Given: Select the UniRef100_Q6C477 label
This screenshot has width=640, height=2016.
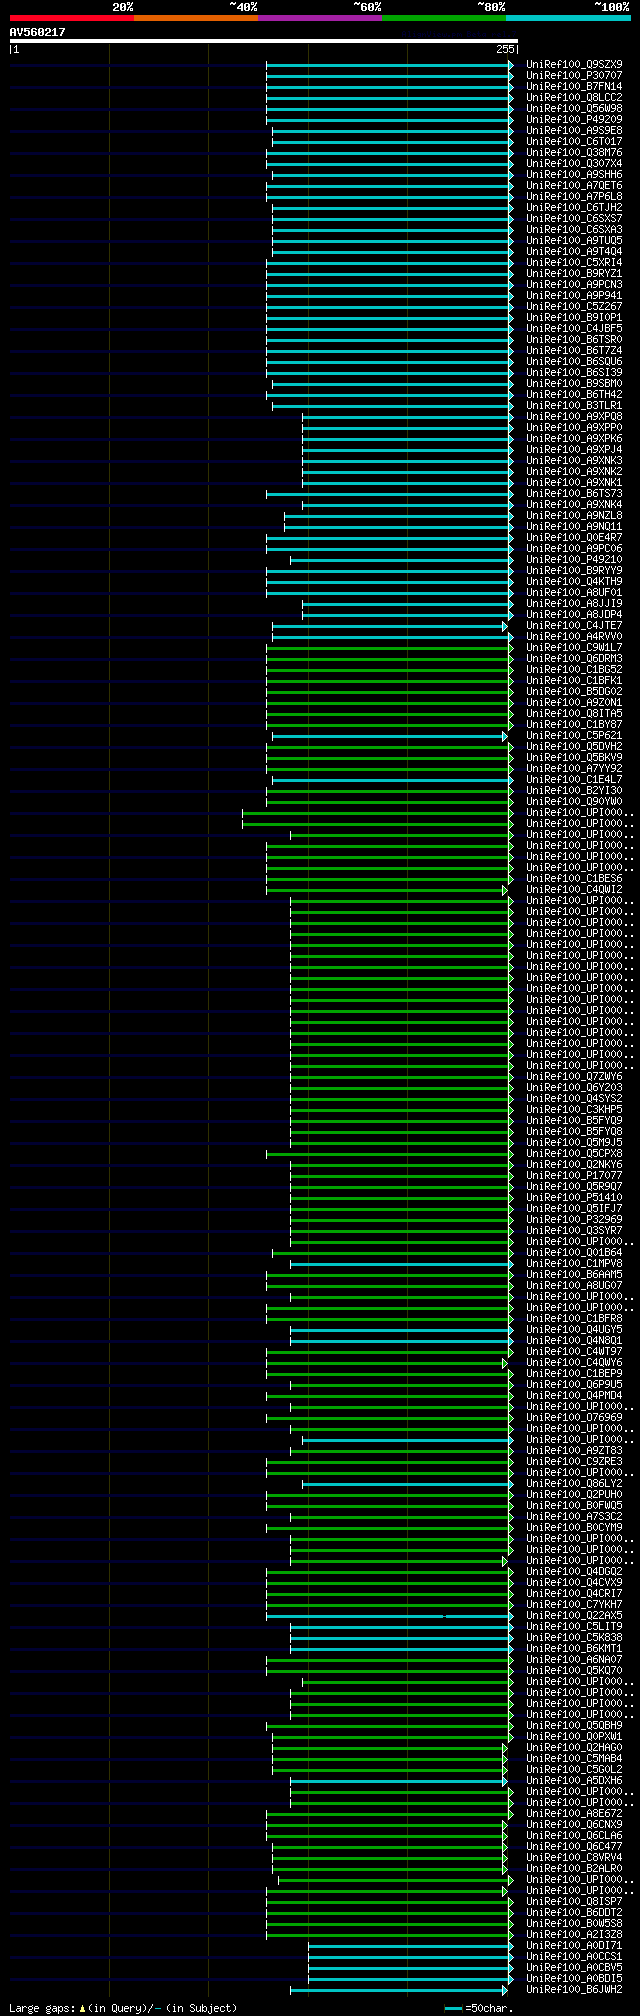Looking at the screenshot, I should pyautogui.click(x=574, y=1846).
